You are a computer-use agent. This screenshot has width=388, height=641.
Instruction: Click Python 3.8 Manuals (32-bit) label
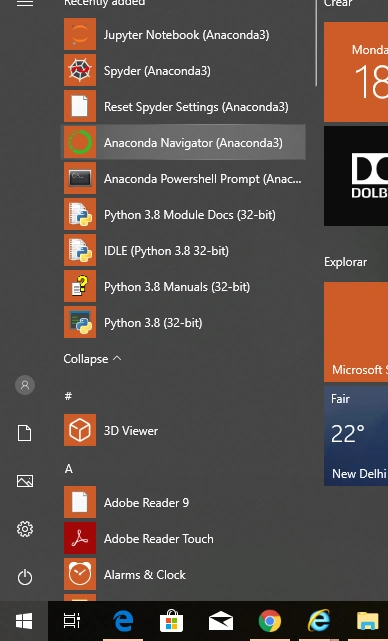pos(177,287)
